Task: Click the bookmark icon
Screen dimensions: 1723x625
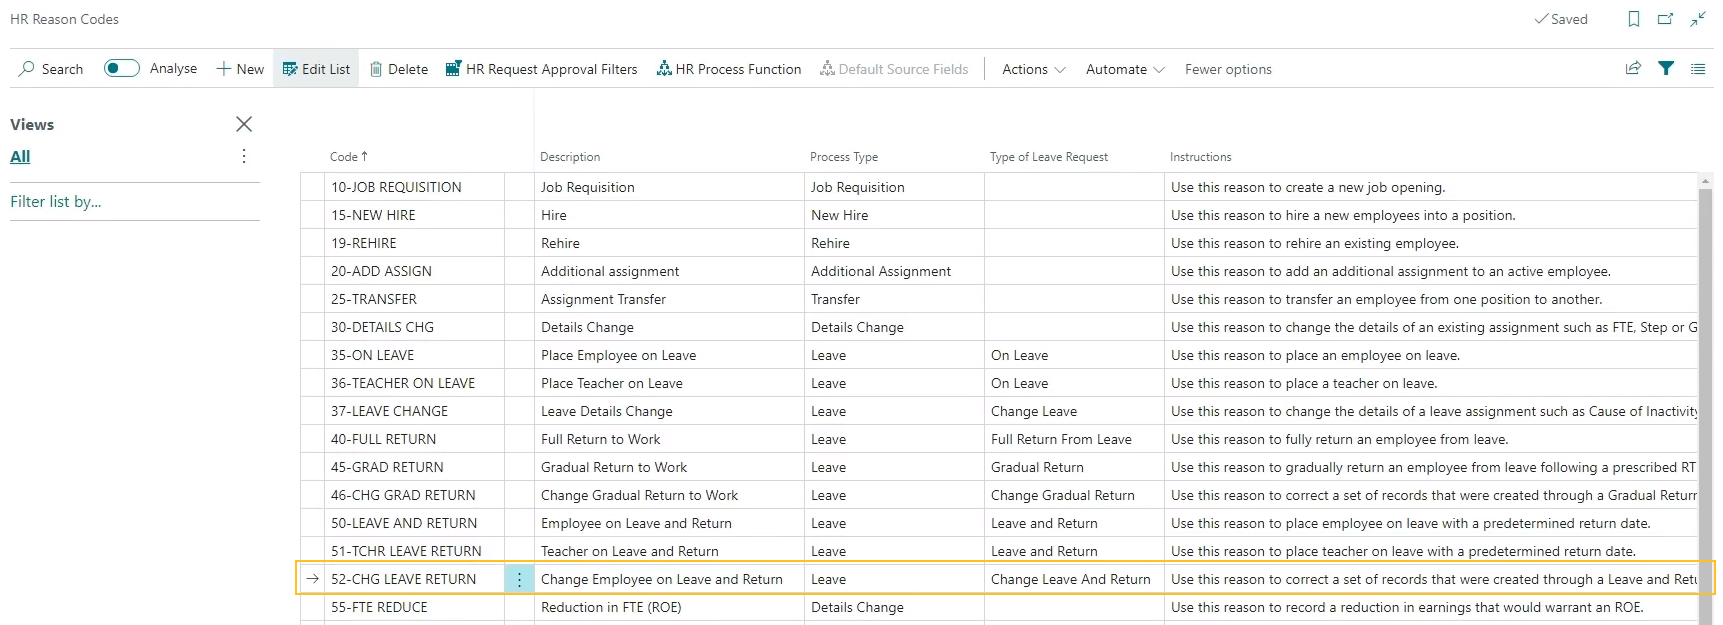Action: pos(1634,19)
